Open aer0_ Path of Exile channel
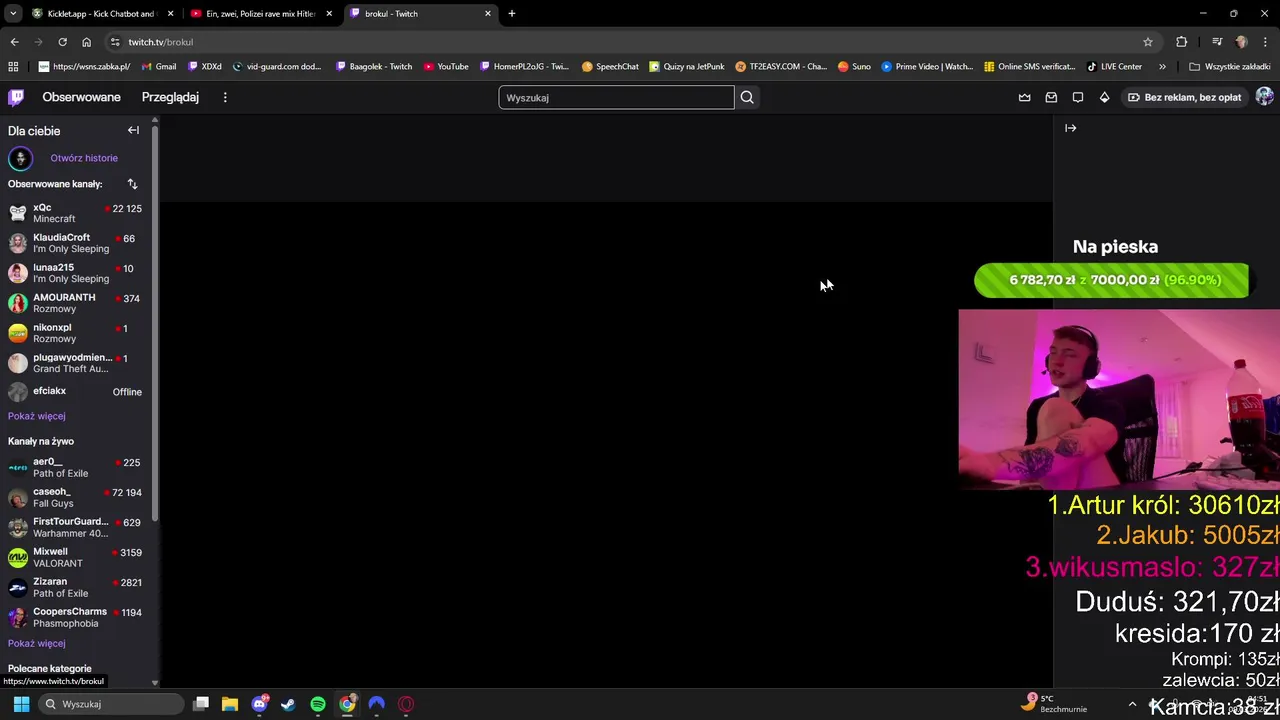 75,467
